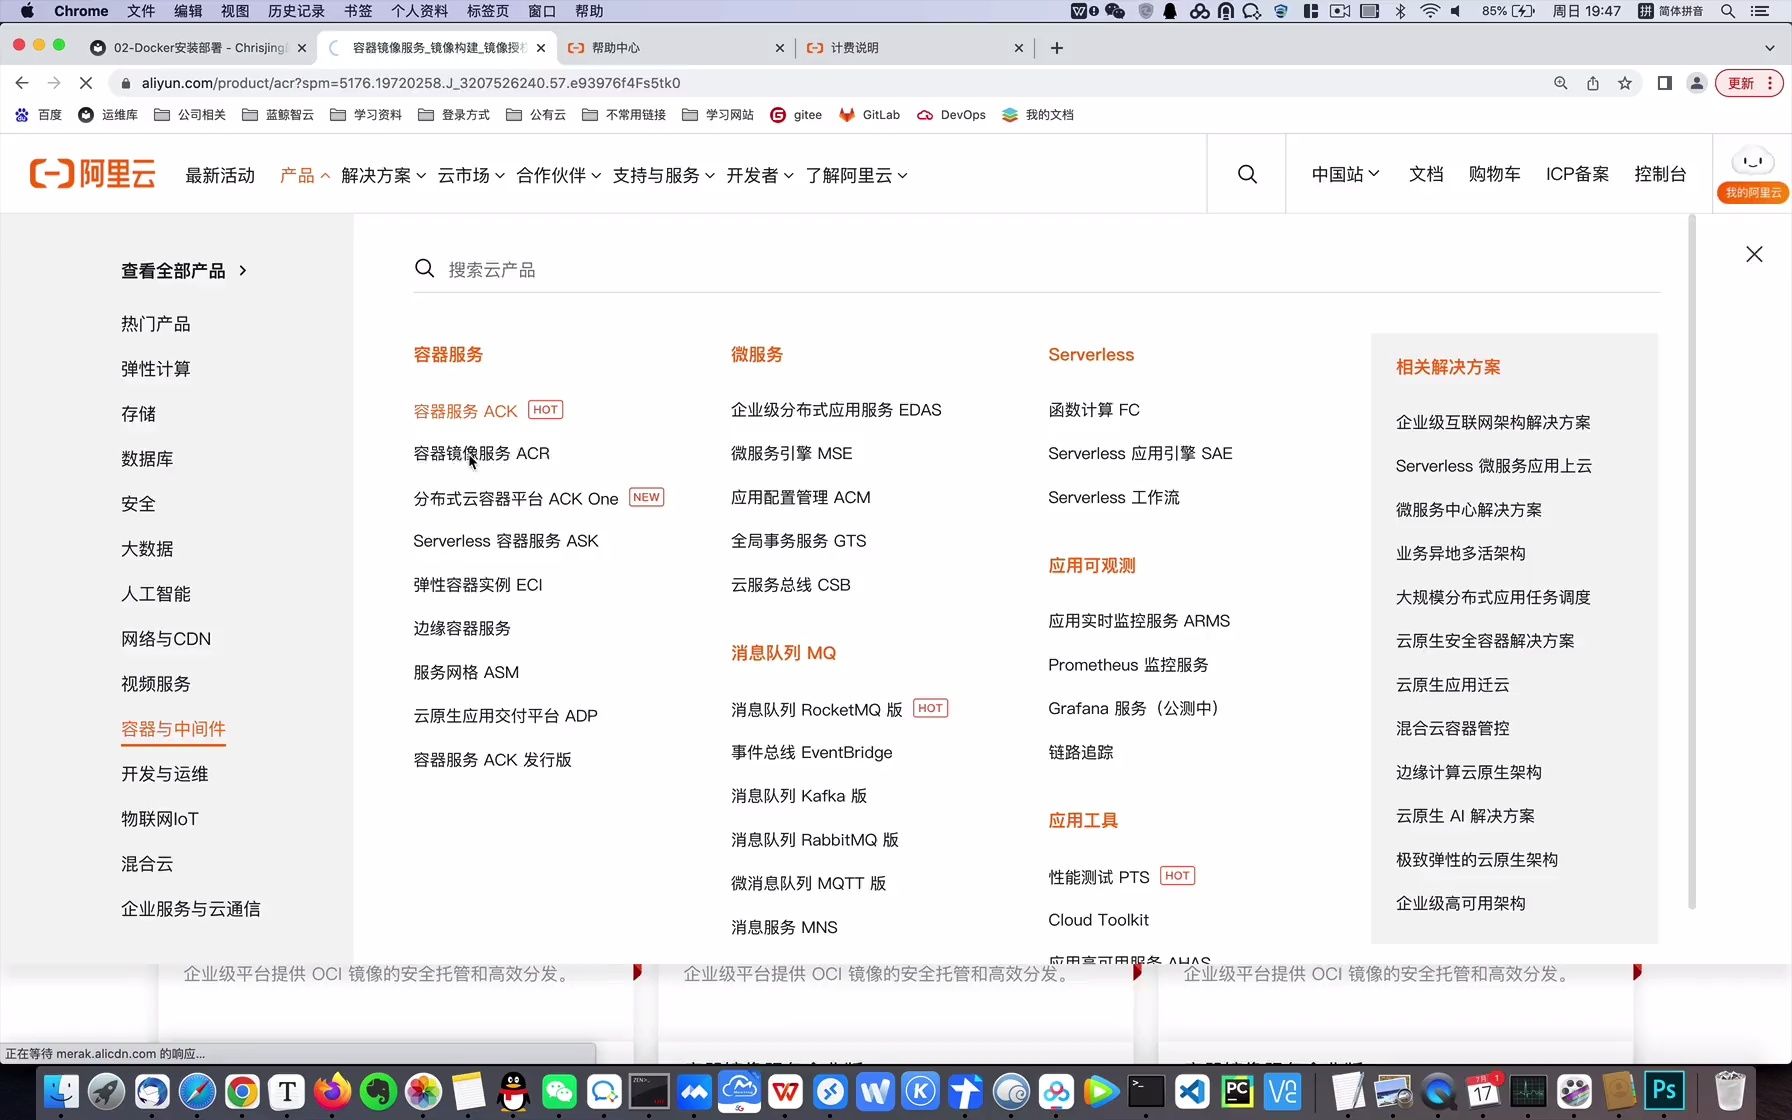Open Evernote elephant icon in the Dock
Screen dimensions: 1792x1120
[378, 1091]
